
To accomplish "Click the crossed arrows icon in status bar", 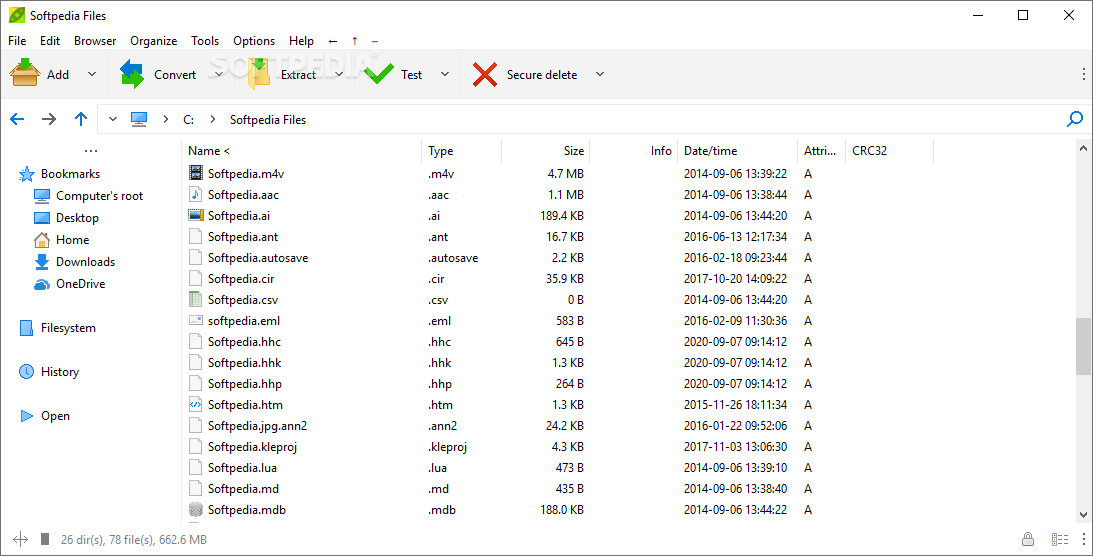I will 20,539.
